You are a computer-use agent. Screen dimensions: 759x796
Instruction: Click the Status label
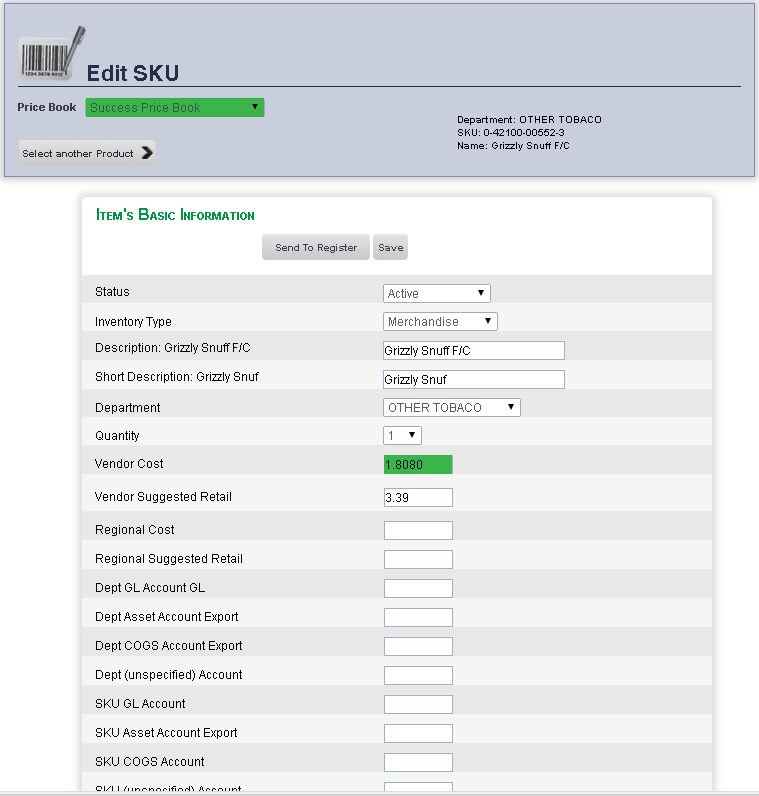click(x=112, y=292)
